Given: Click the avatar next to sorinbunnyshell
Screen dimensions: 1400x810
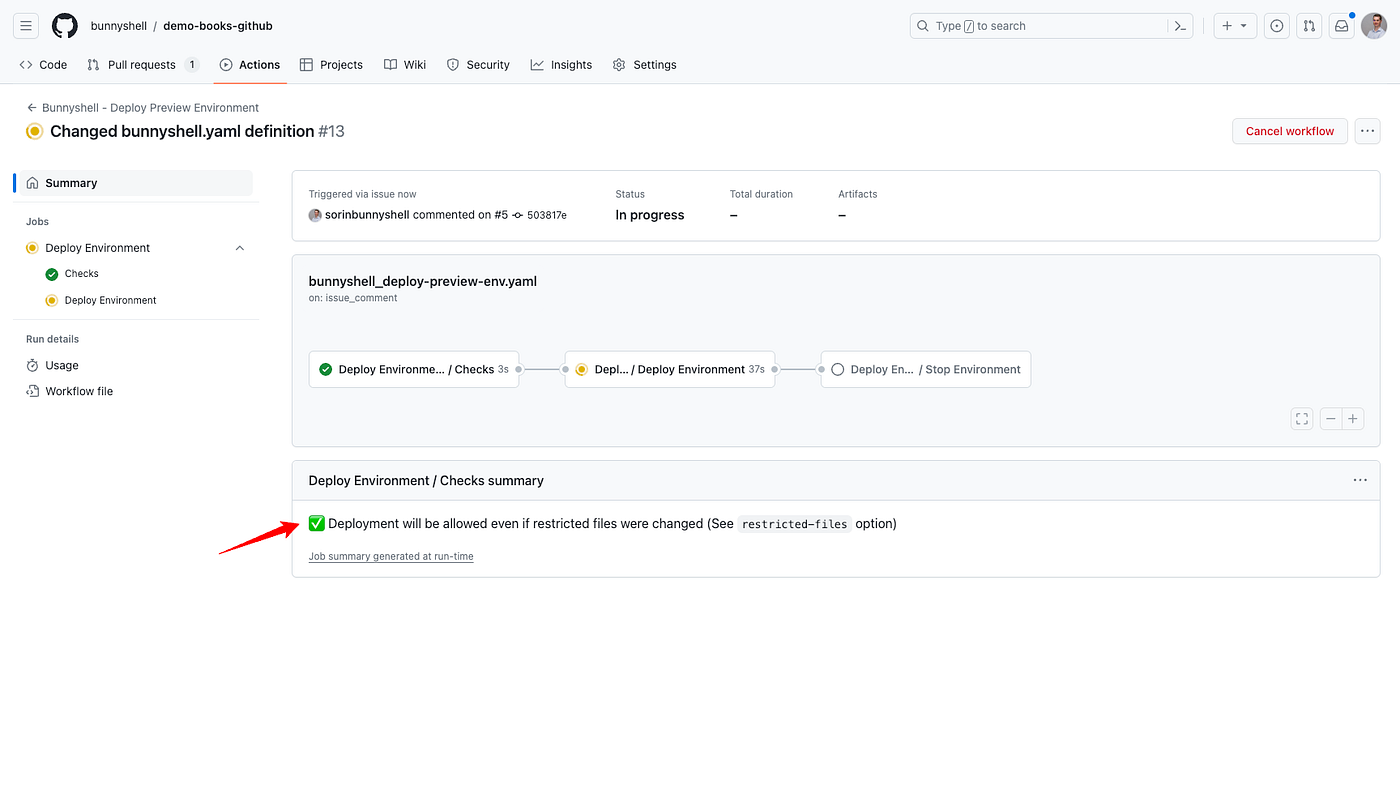Looking at the screenshot, I should [315, 215].
